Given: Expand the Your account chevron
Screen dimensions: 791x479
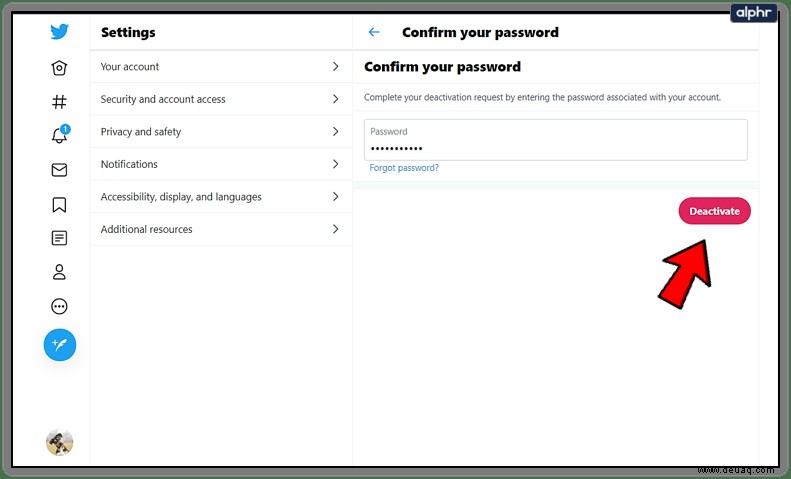Looking at the screenshot, I should [x=335, y=67].
